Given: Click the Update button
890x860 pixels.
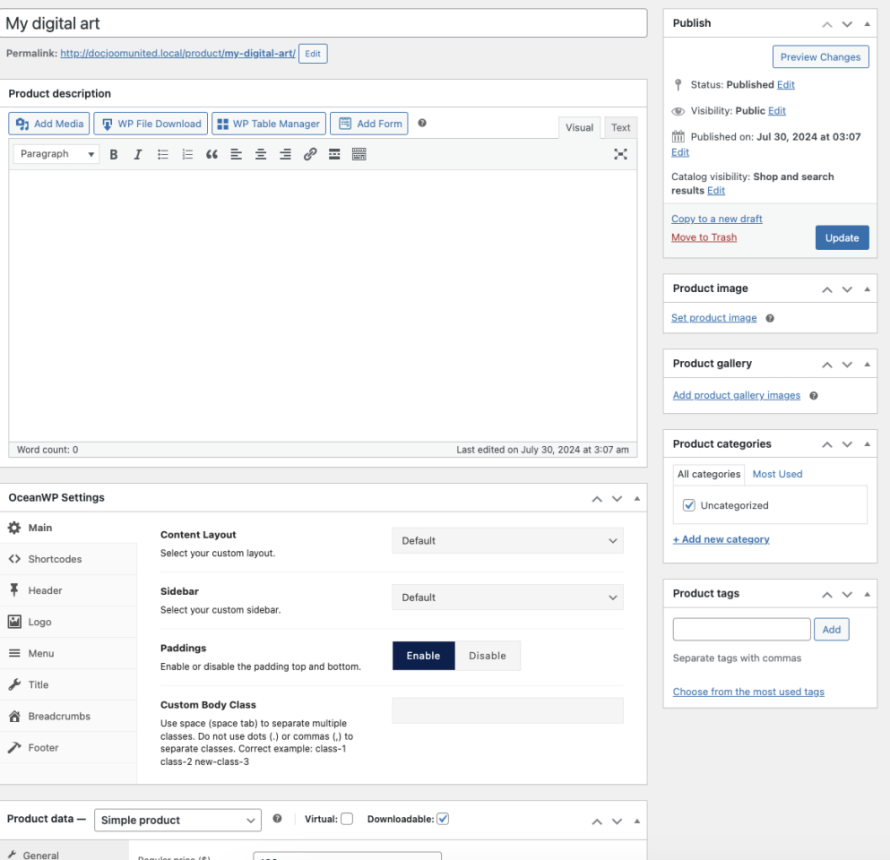Looking at the screenshot, I should [x=841, y=238].
